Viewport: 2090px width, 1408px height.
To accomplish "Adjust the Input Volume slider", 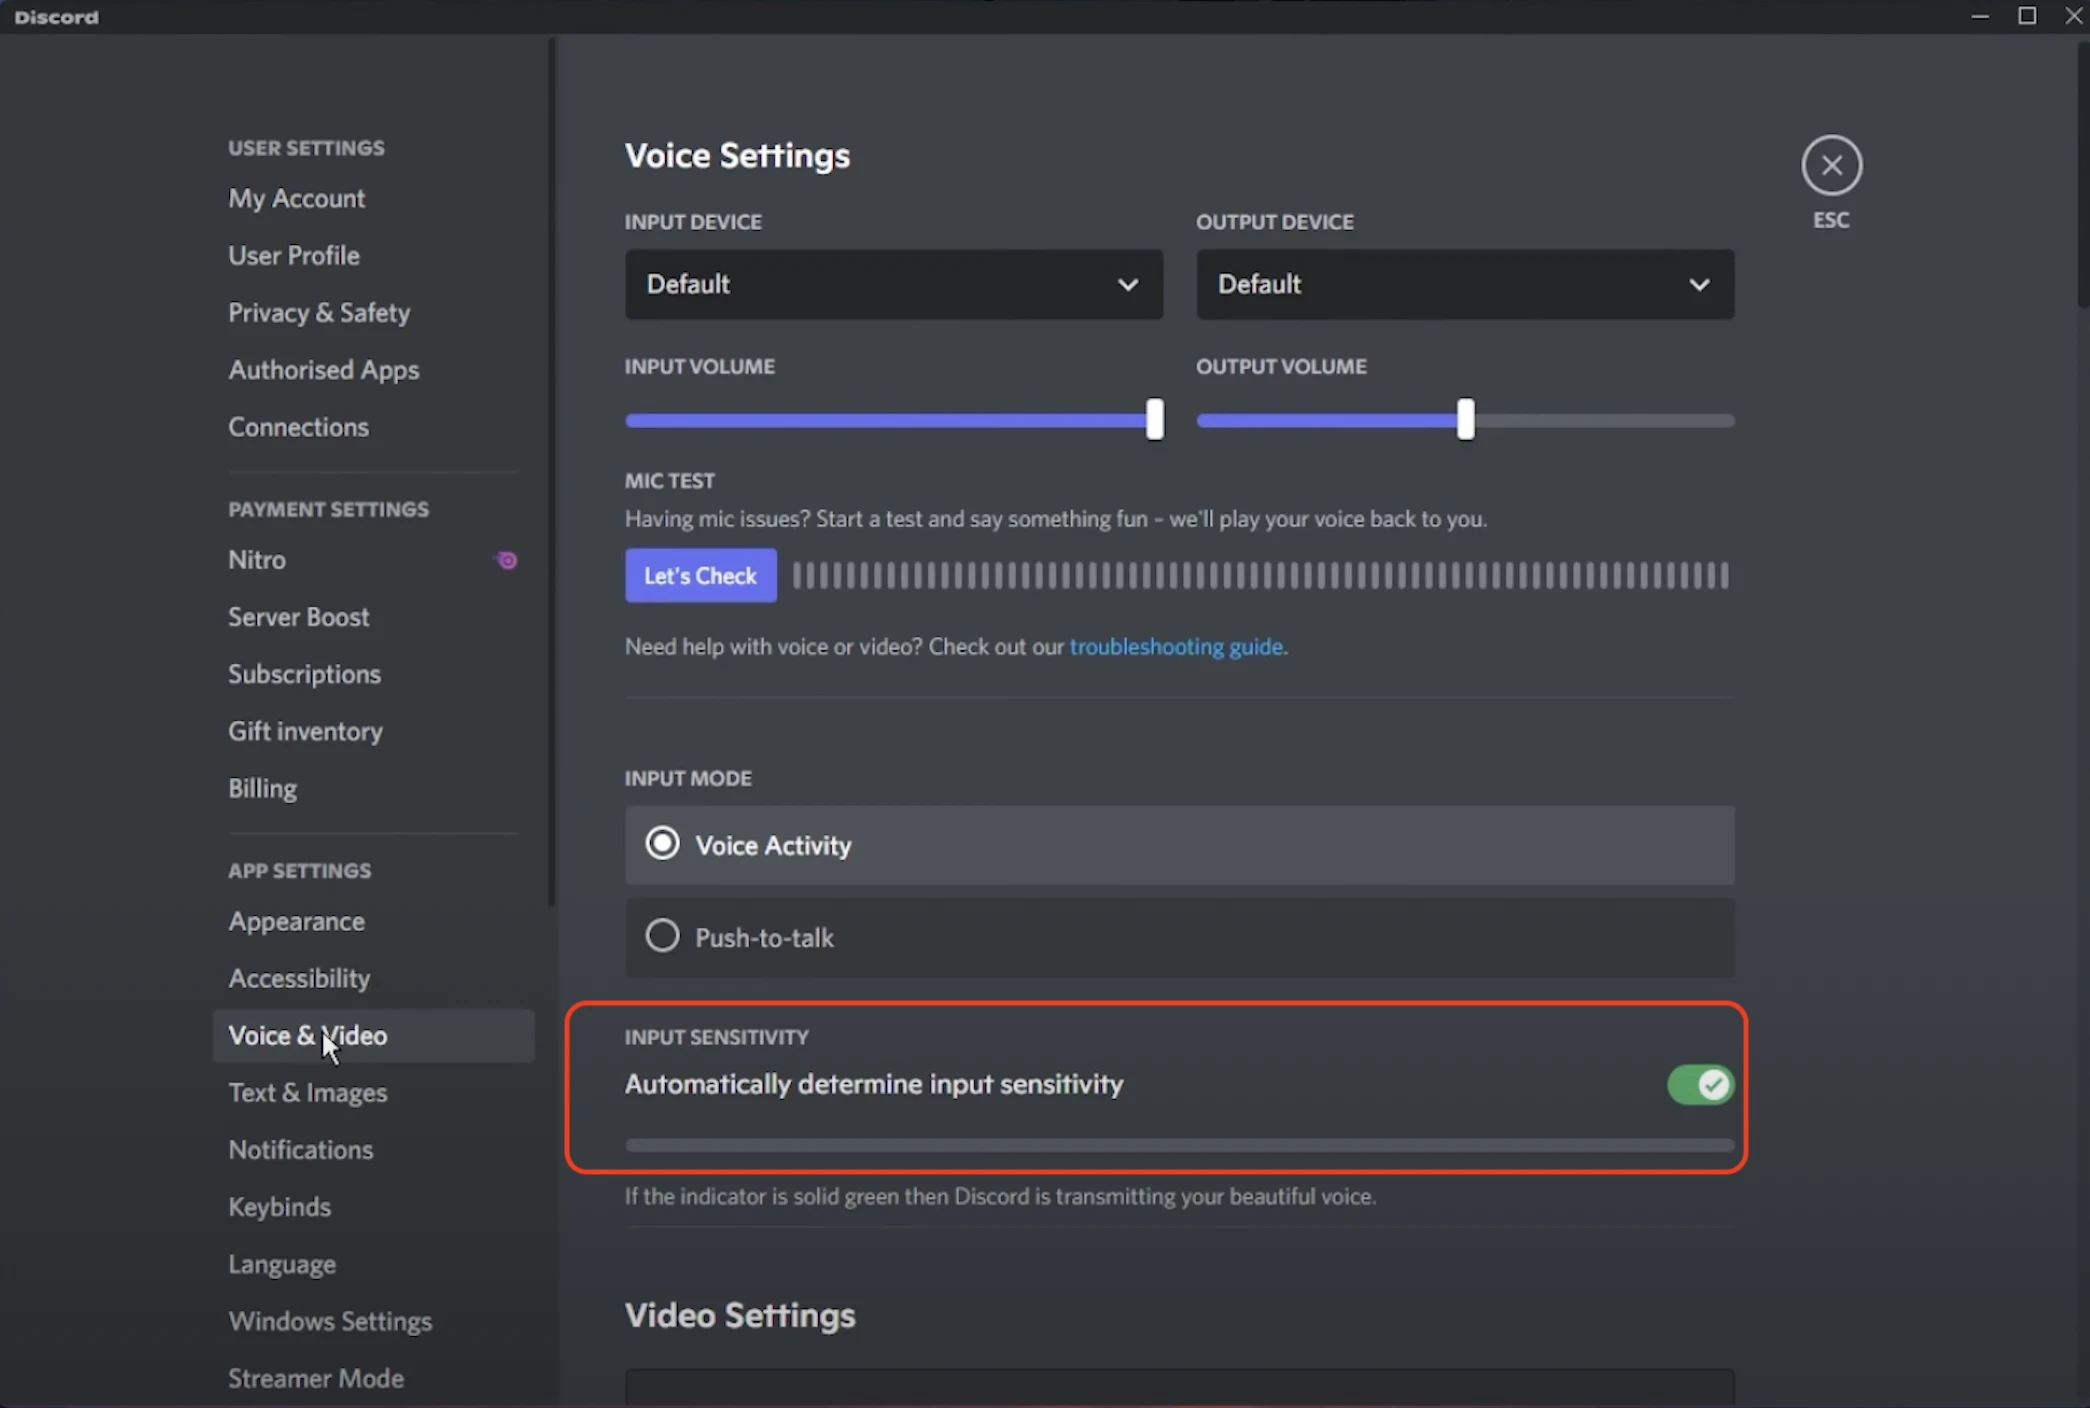I will coord(1152,420).
